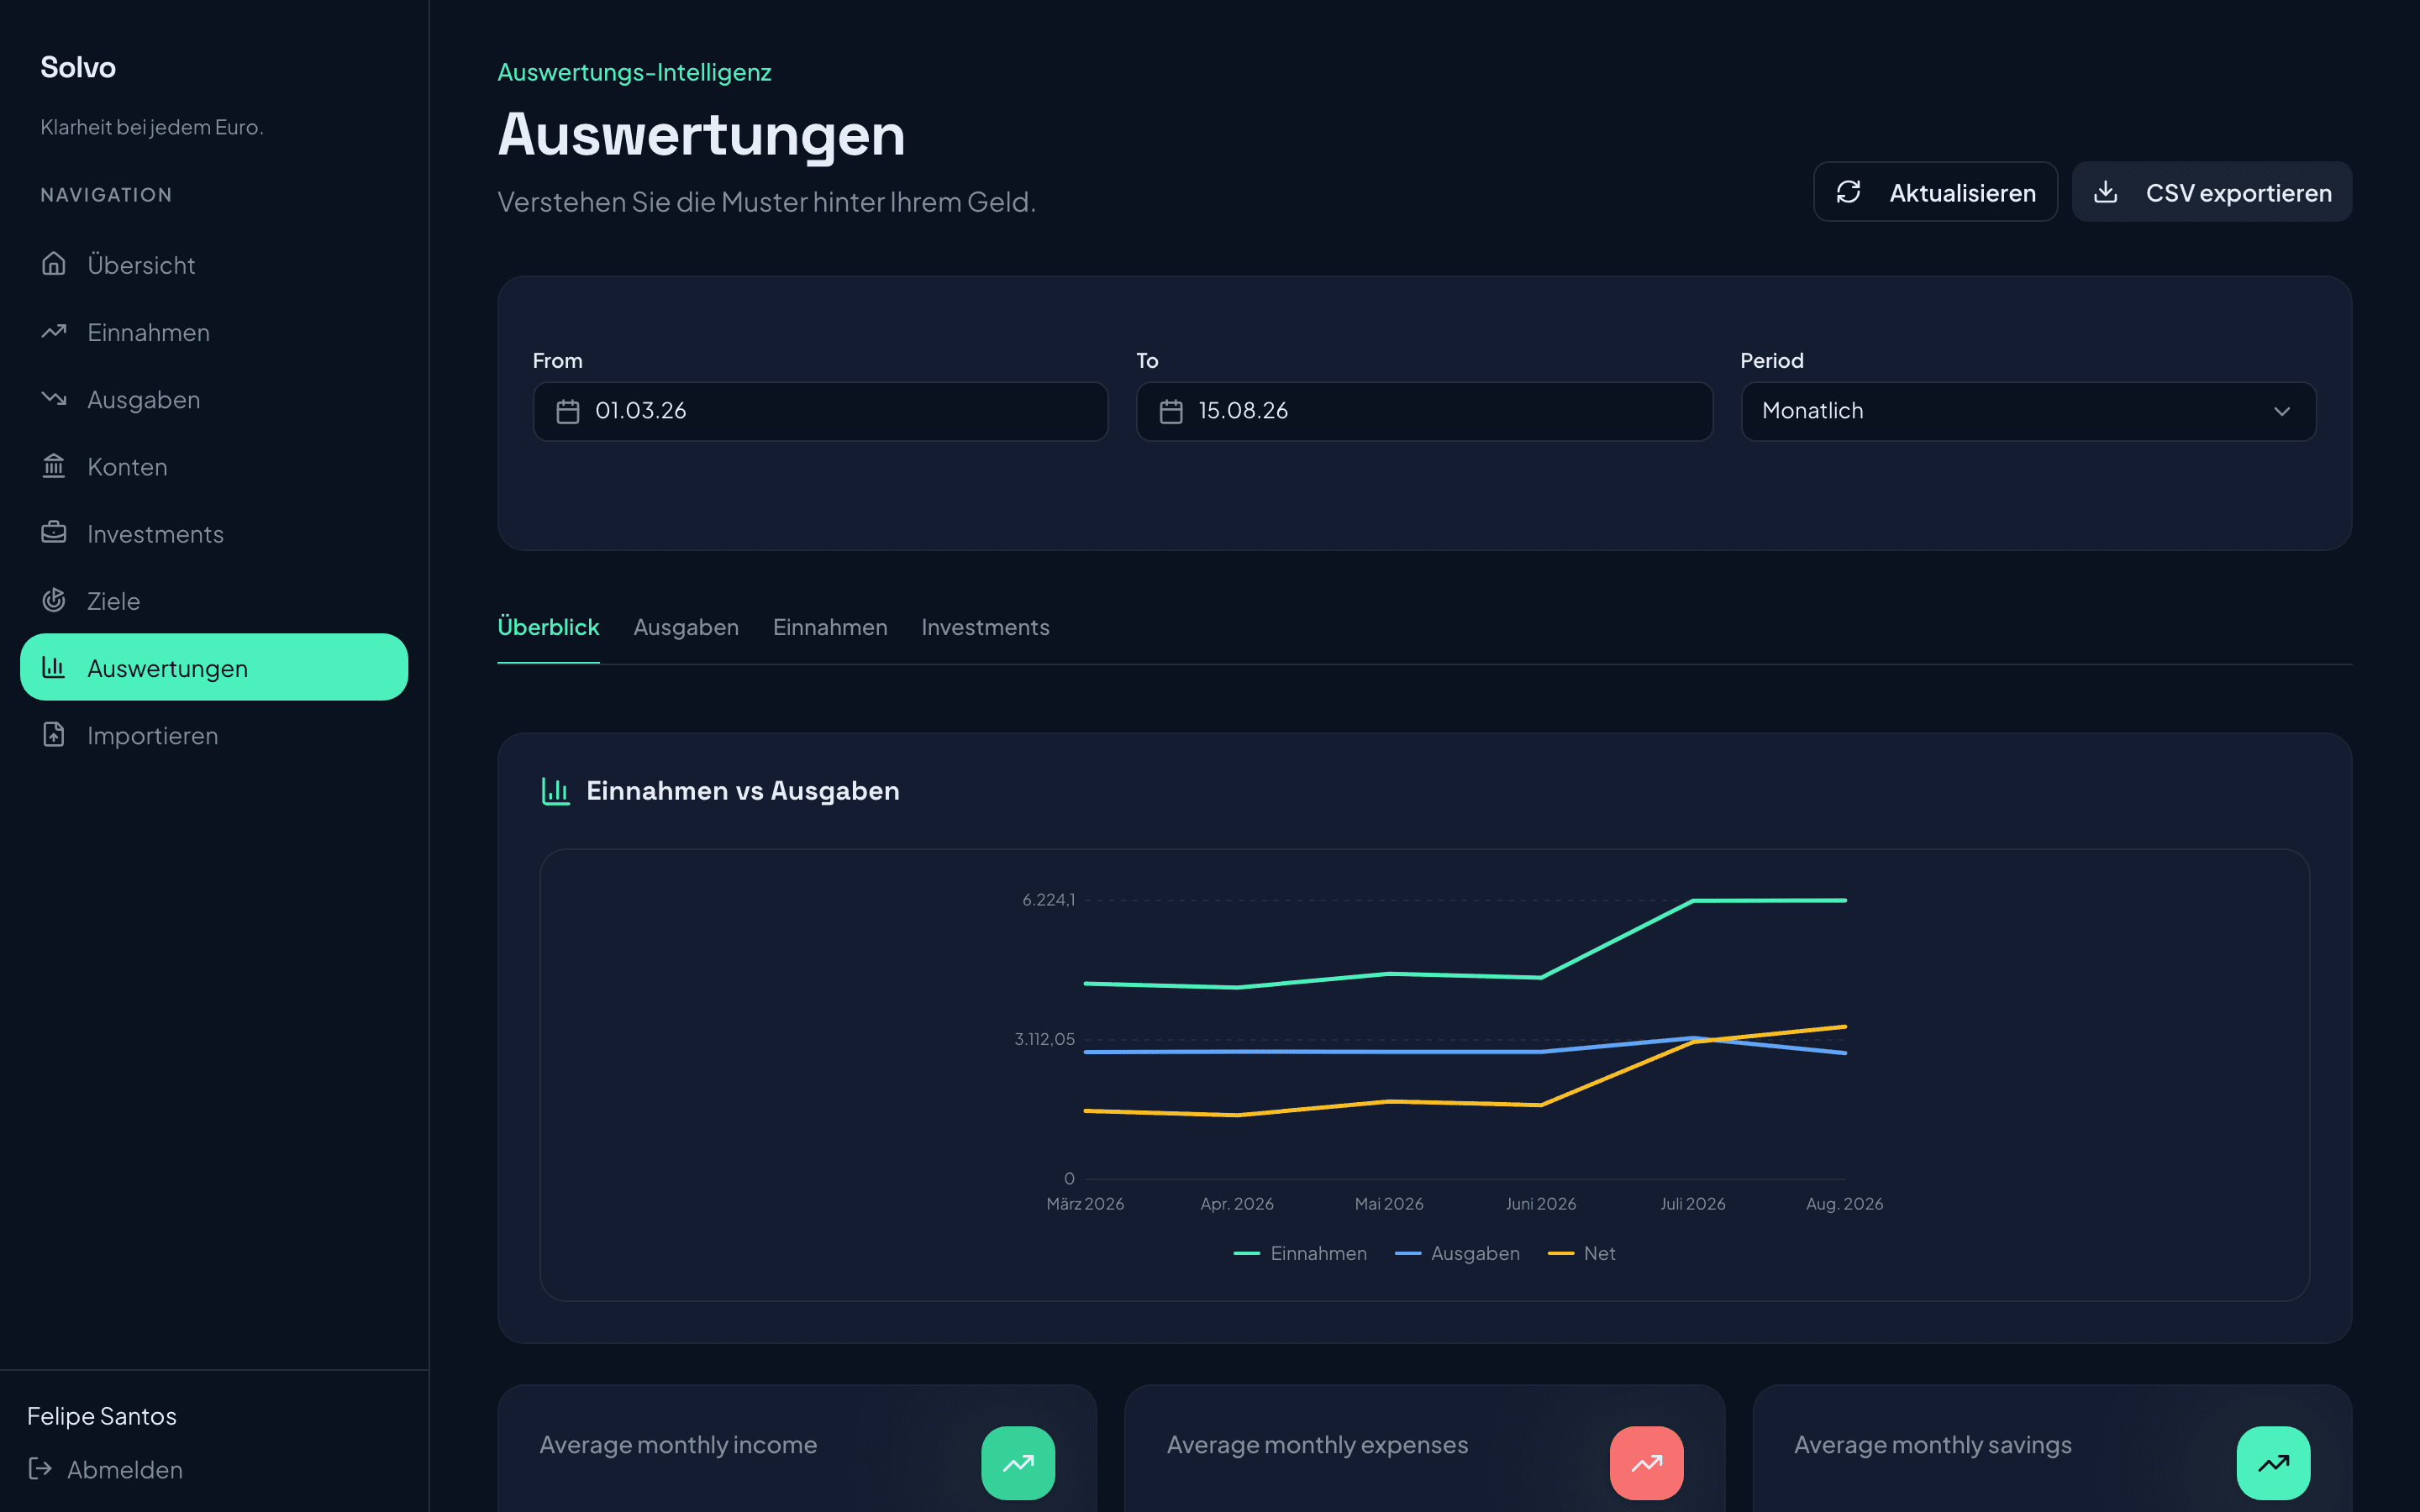
Task: Click calendar icon in To field
Action: pos(1171,411)
